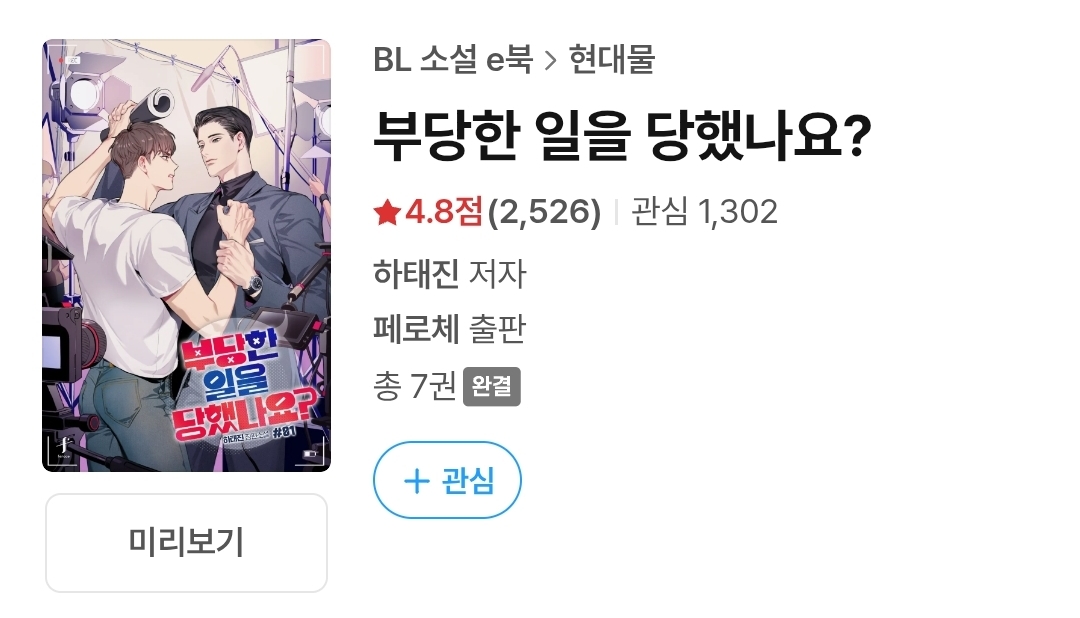Click the 완결 completed badge
1080x618 pixels.
click(491, 387)
